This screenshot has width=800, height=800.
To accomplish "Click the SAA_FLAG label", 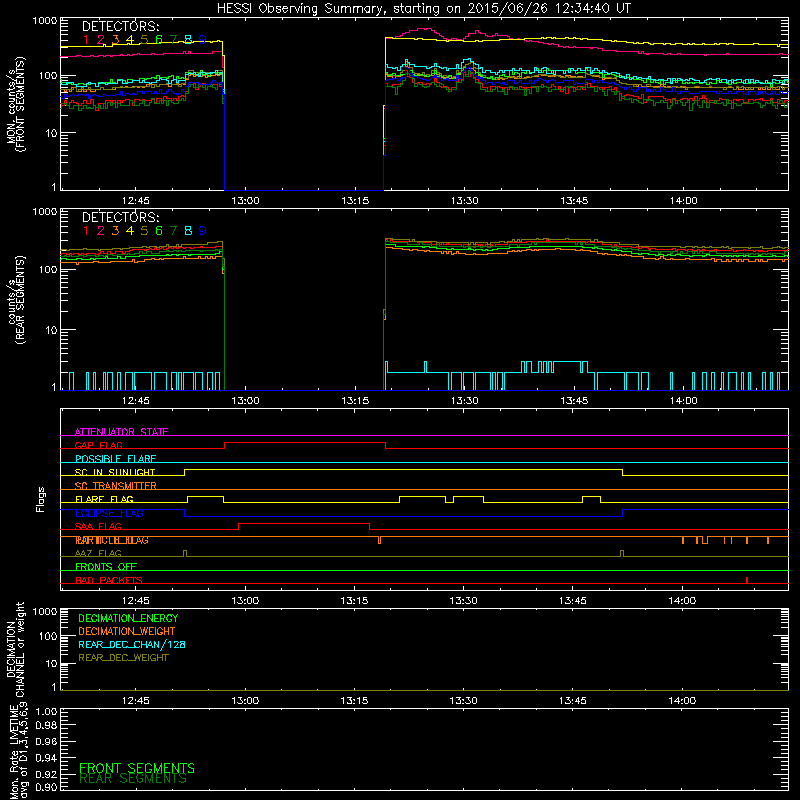I will coord(98,526).
